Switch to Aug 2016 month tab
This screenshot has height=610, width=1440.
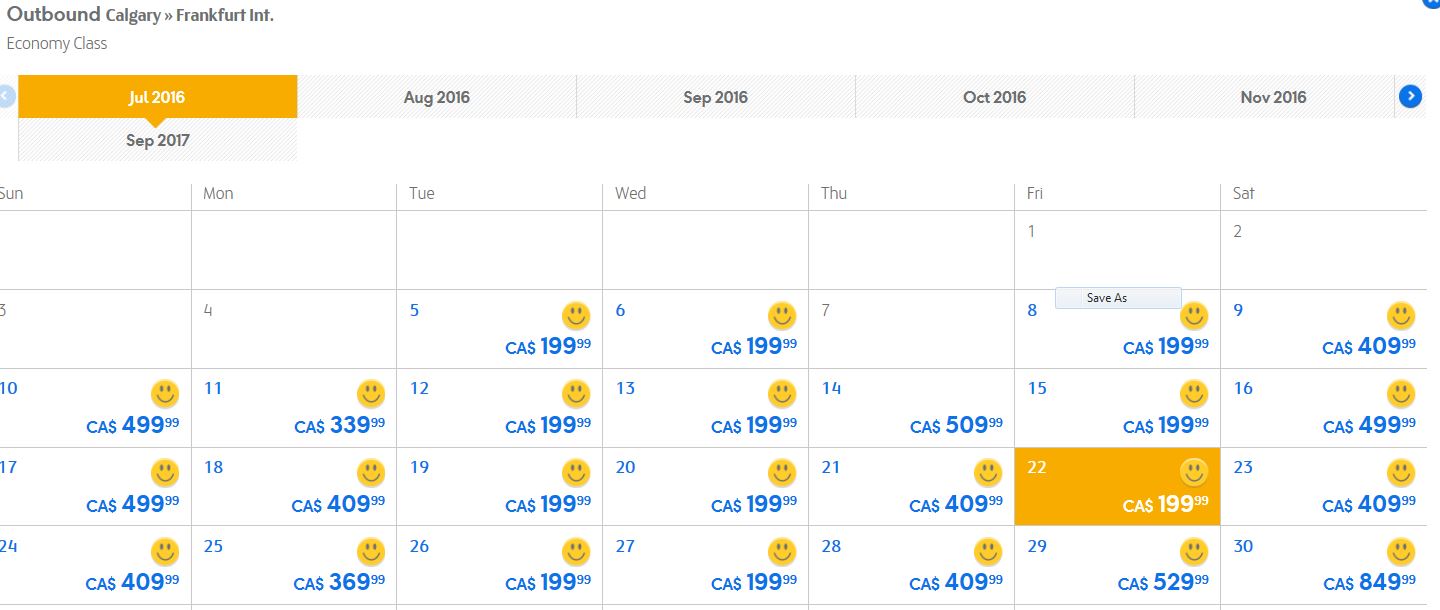[437, 97]
